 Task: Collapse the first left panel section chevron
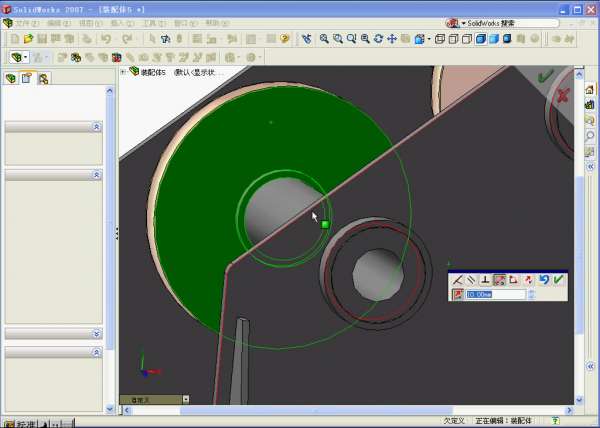point(96,127)
